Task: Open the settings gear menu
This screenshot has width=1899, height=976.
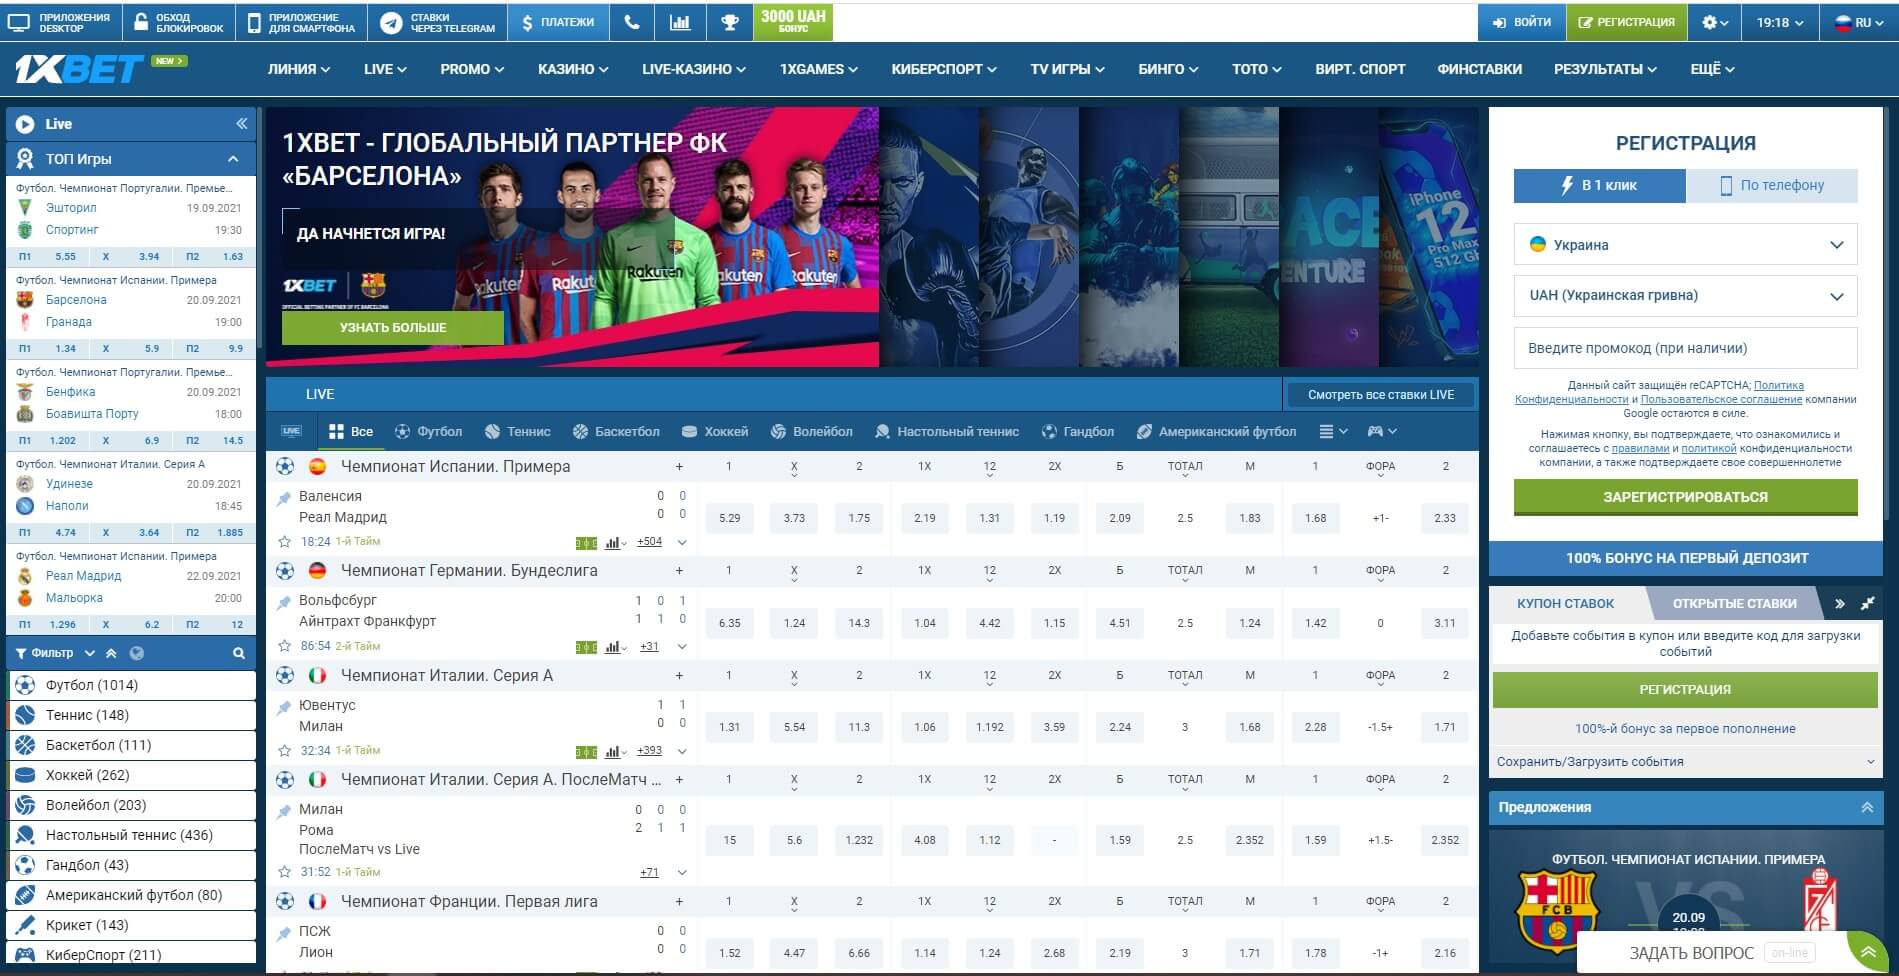Action: pyautogui.click(x=1715, y=22)
